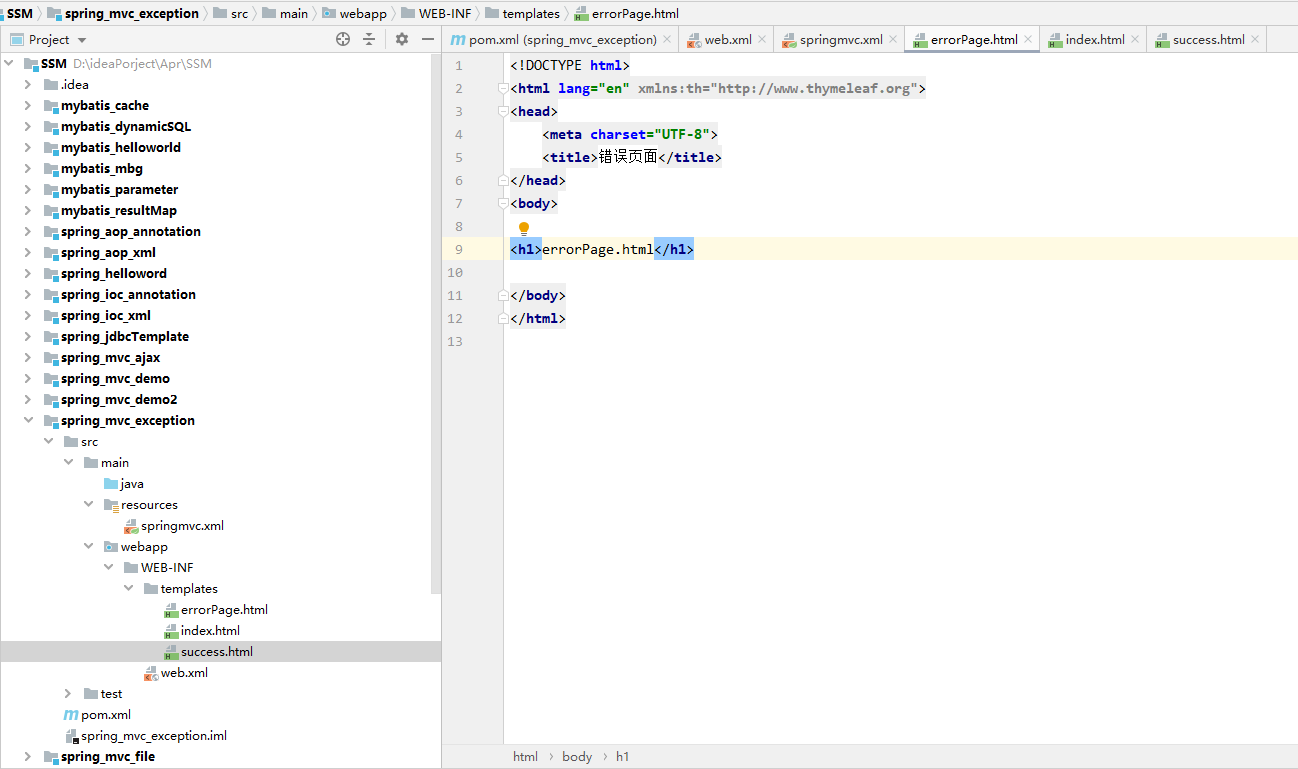
Task: Collapse the spring_mvc_exception module
Action: pos(28,421)
